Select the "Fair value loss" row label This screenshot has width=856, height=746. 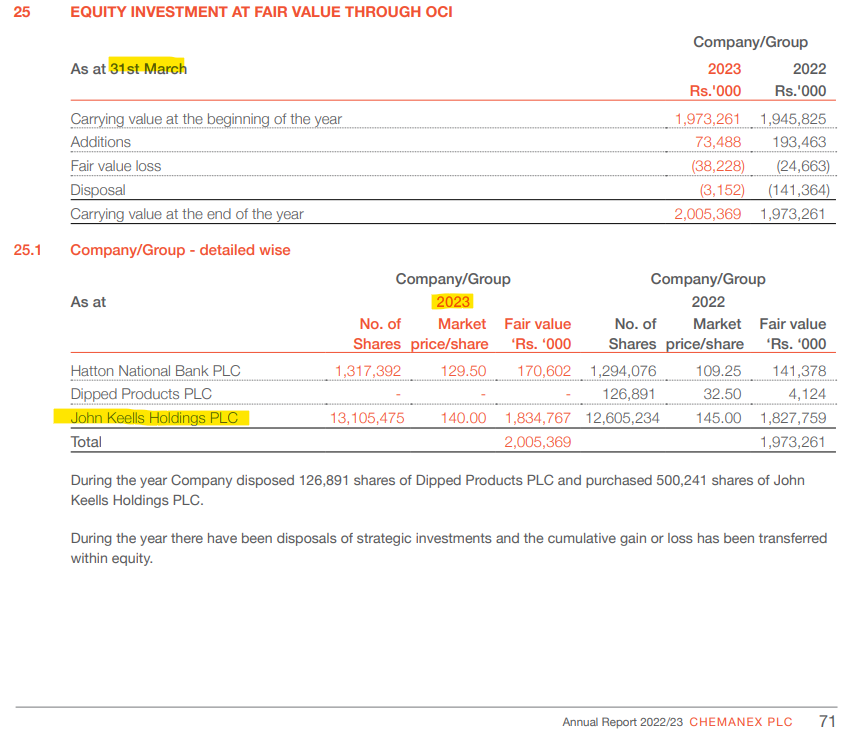click(x=116, y=166)
